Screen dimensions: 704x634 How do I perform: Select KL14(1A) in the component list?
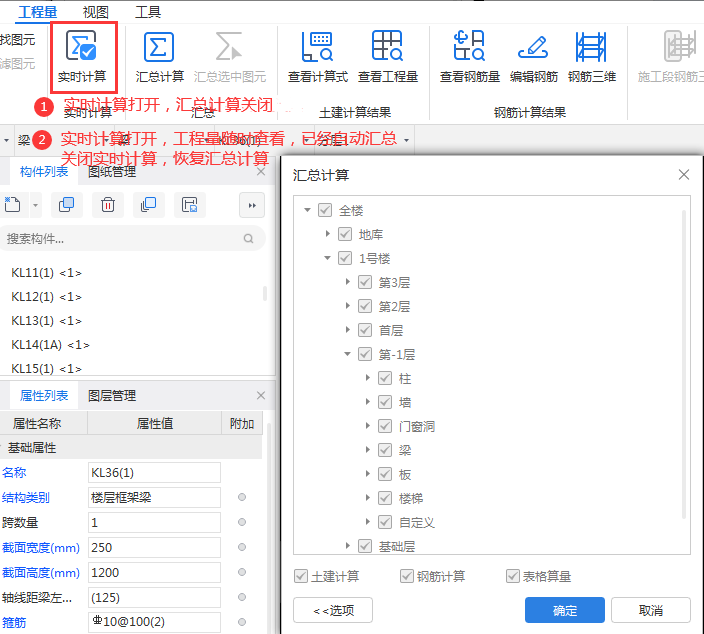(x=50, y=345)
